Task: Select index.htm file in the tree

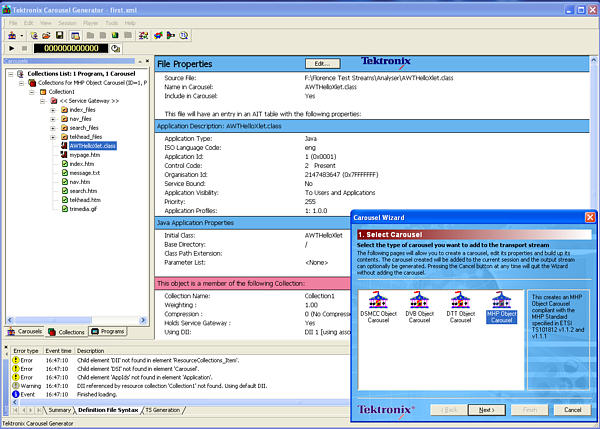Action: [82, 164]
